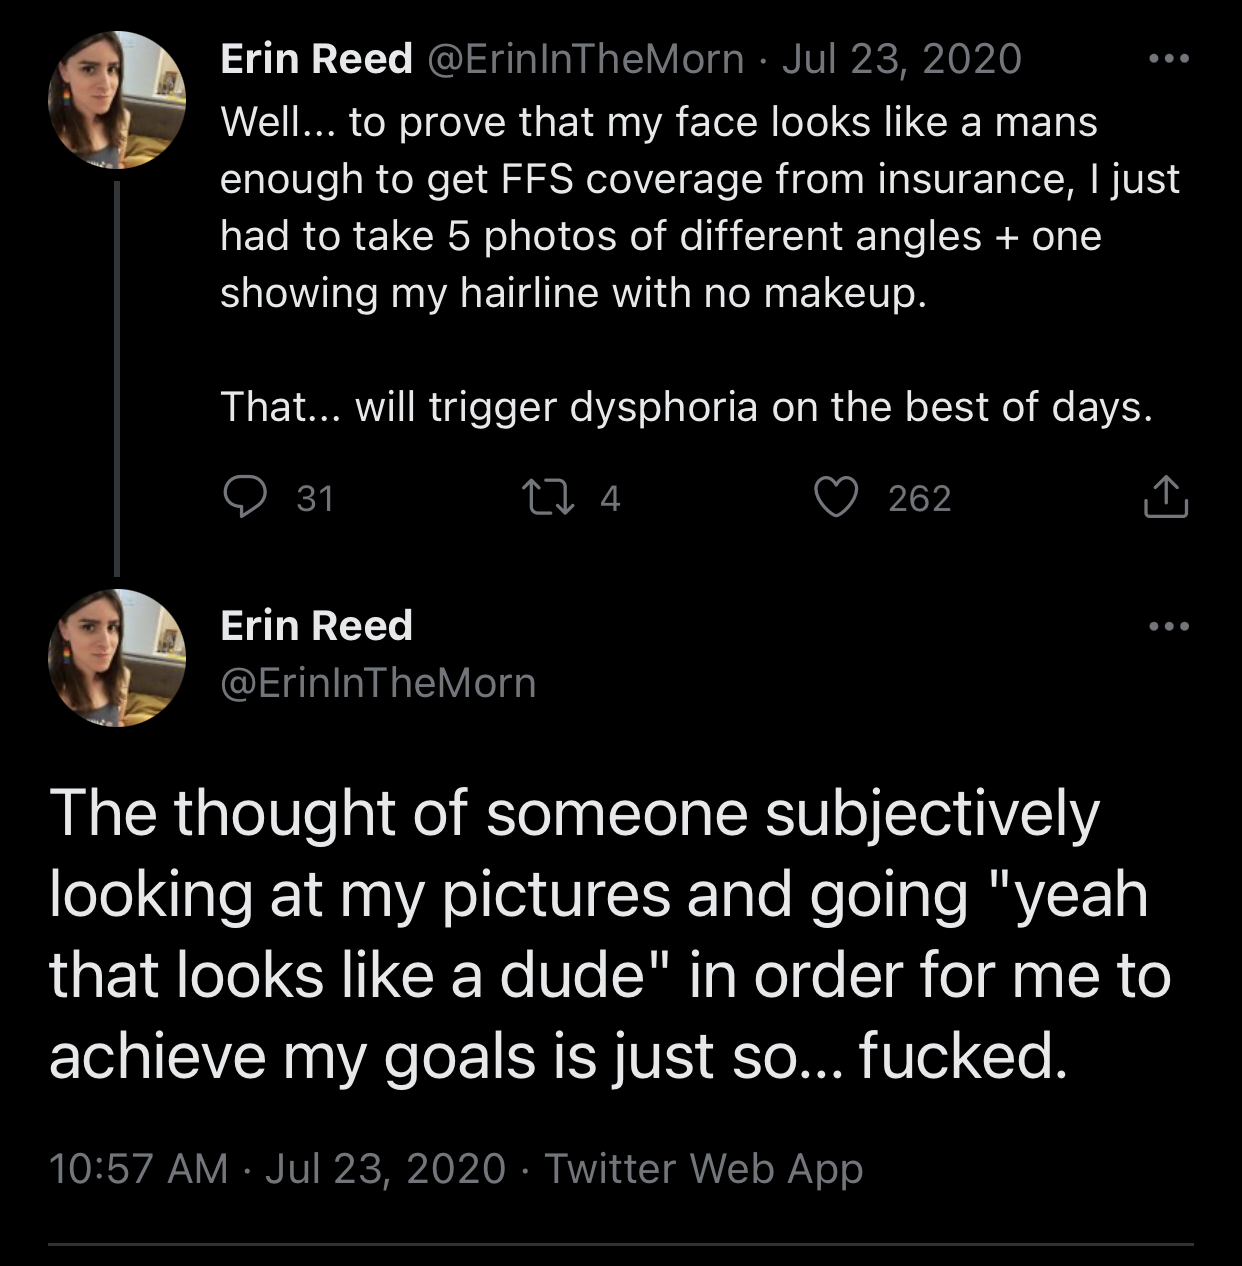The image size is (1242, 1266).
Task: Click the like count "262"
Action: point(919,498)
